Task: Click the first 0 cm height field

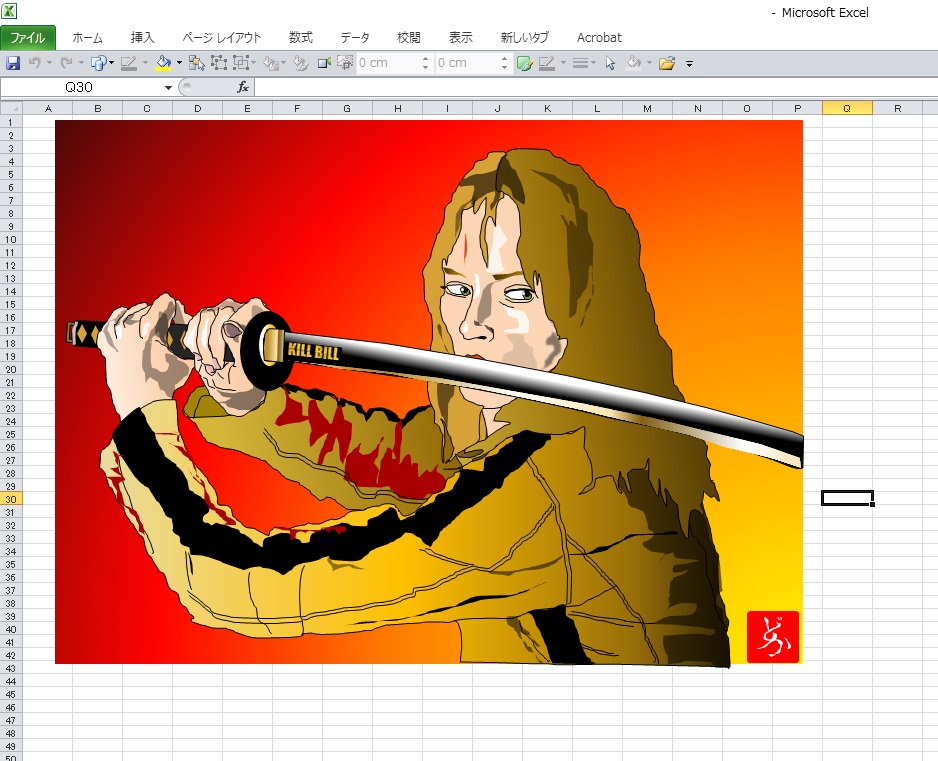Action: pos(388,63)
